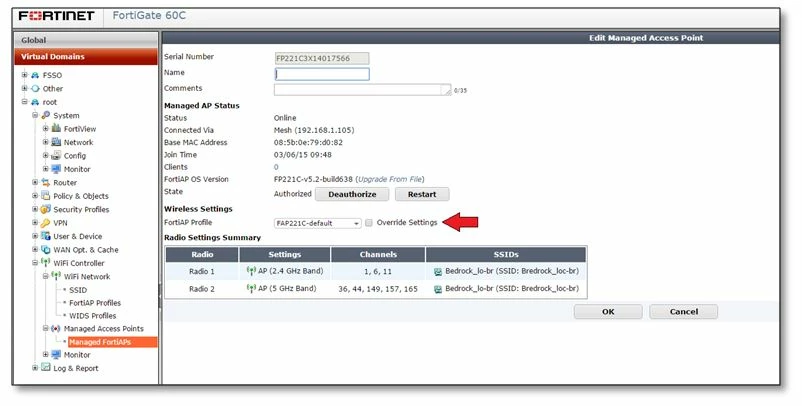
Task: Collapse the root tree node
Action: (24, 102)
